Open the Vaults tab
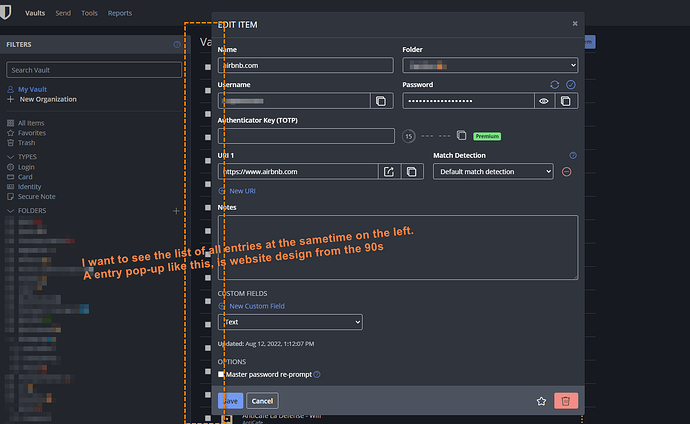Image resolution: width=690 pixels, height=424 pixels. pos(35,13)
